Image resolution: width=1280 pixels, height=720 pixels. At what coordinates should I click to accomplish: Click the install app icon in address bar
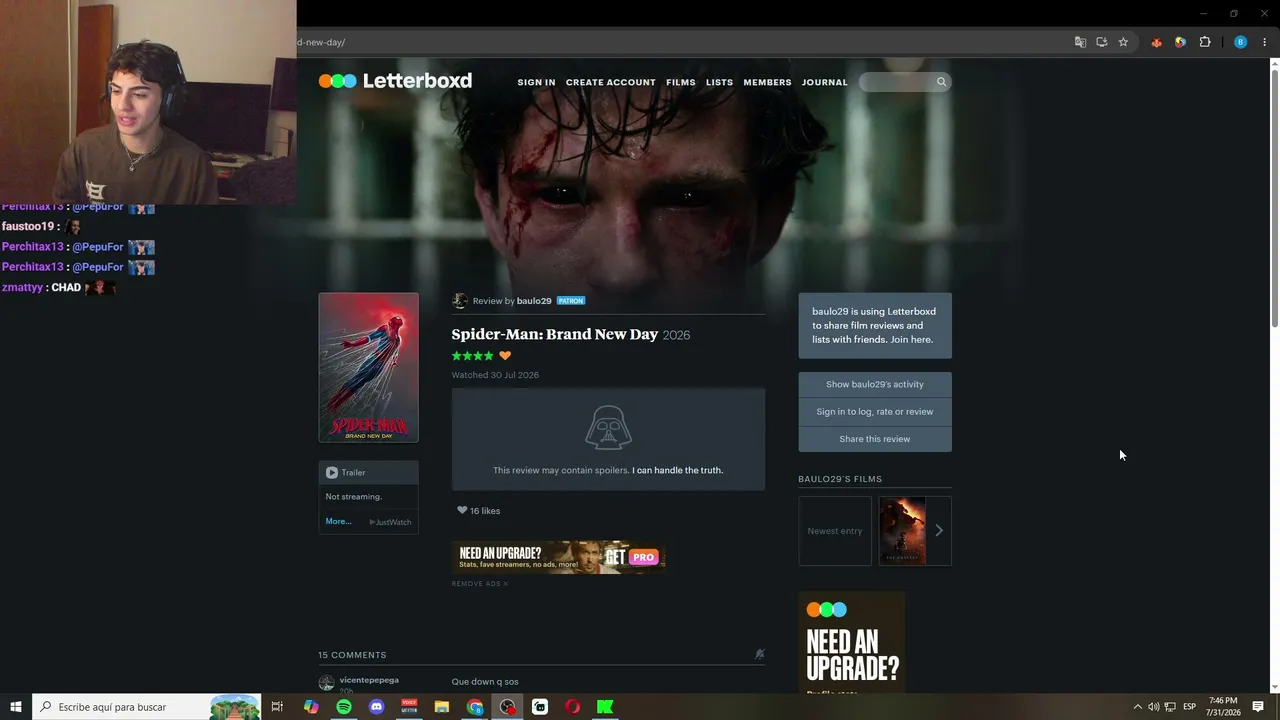[x=1102, y=42]
